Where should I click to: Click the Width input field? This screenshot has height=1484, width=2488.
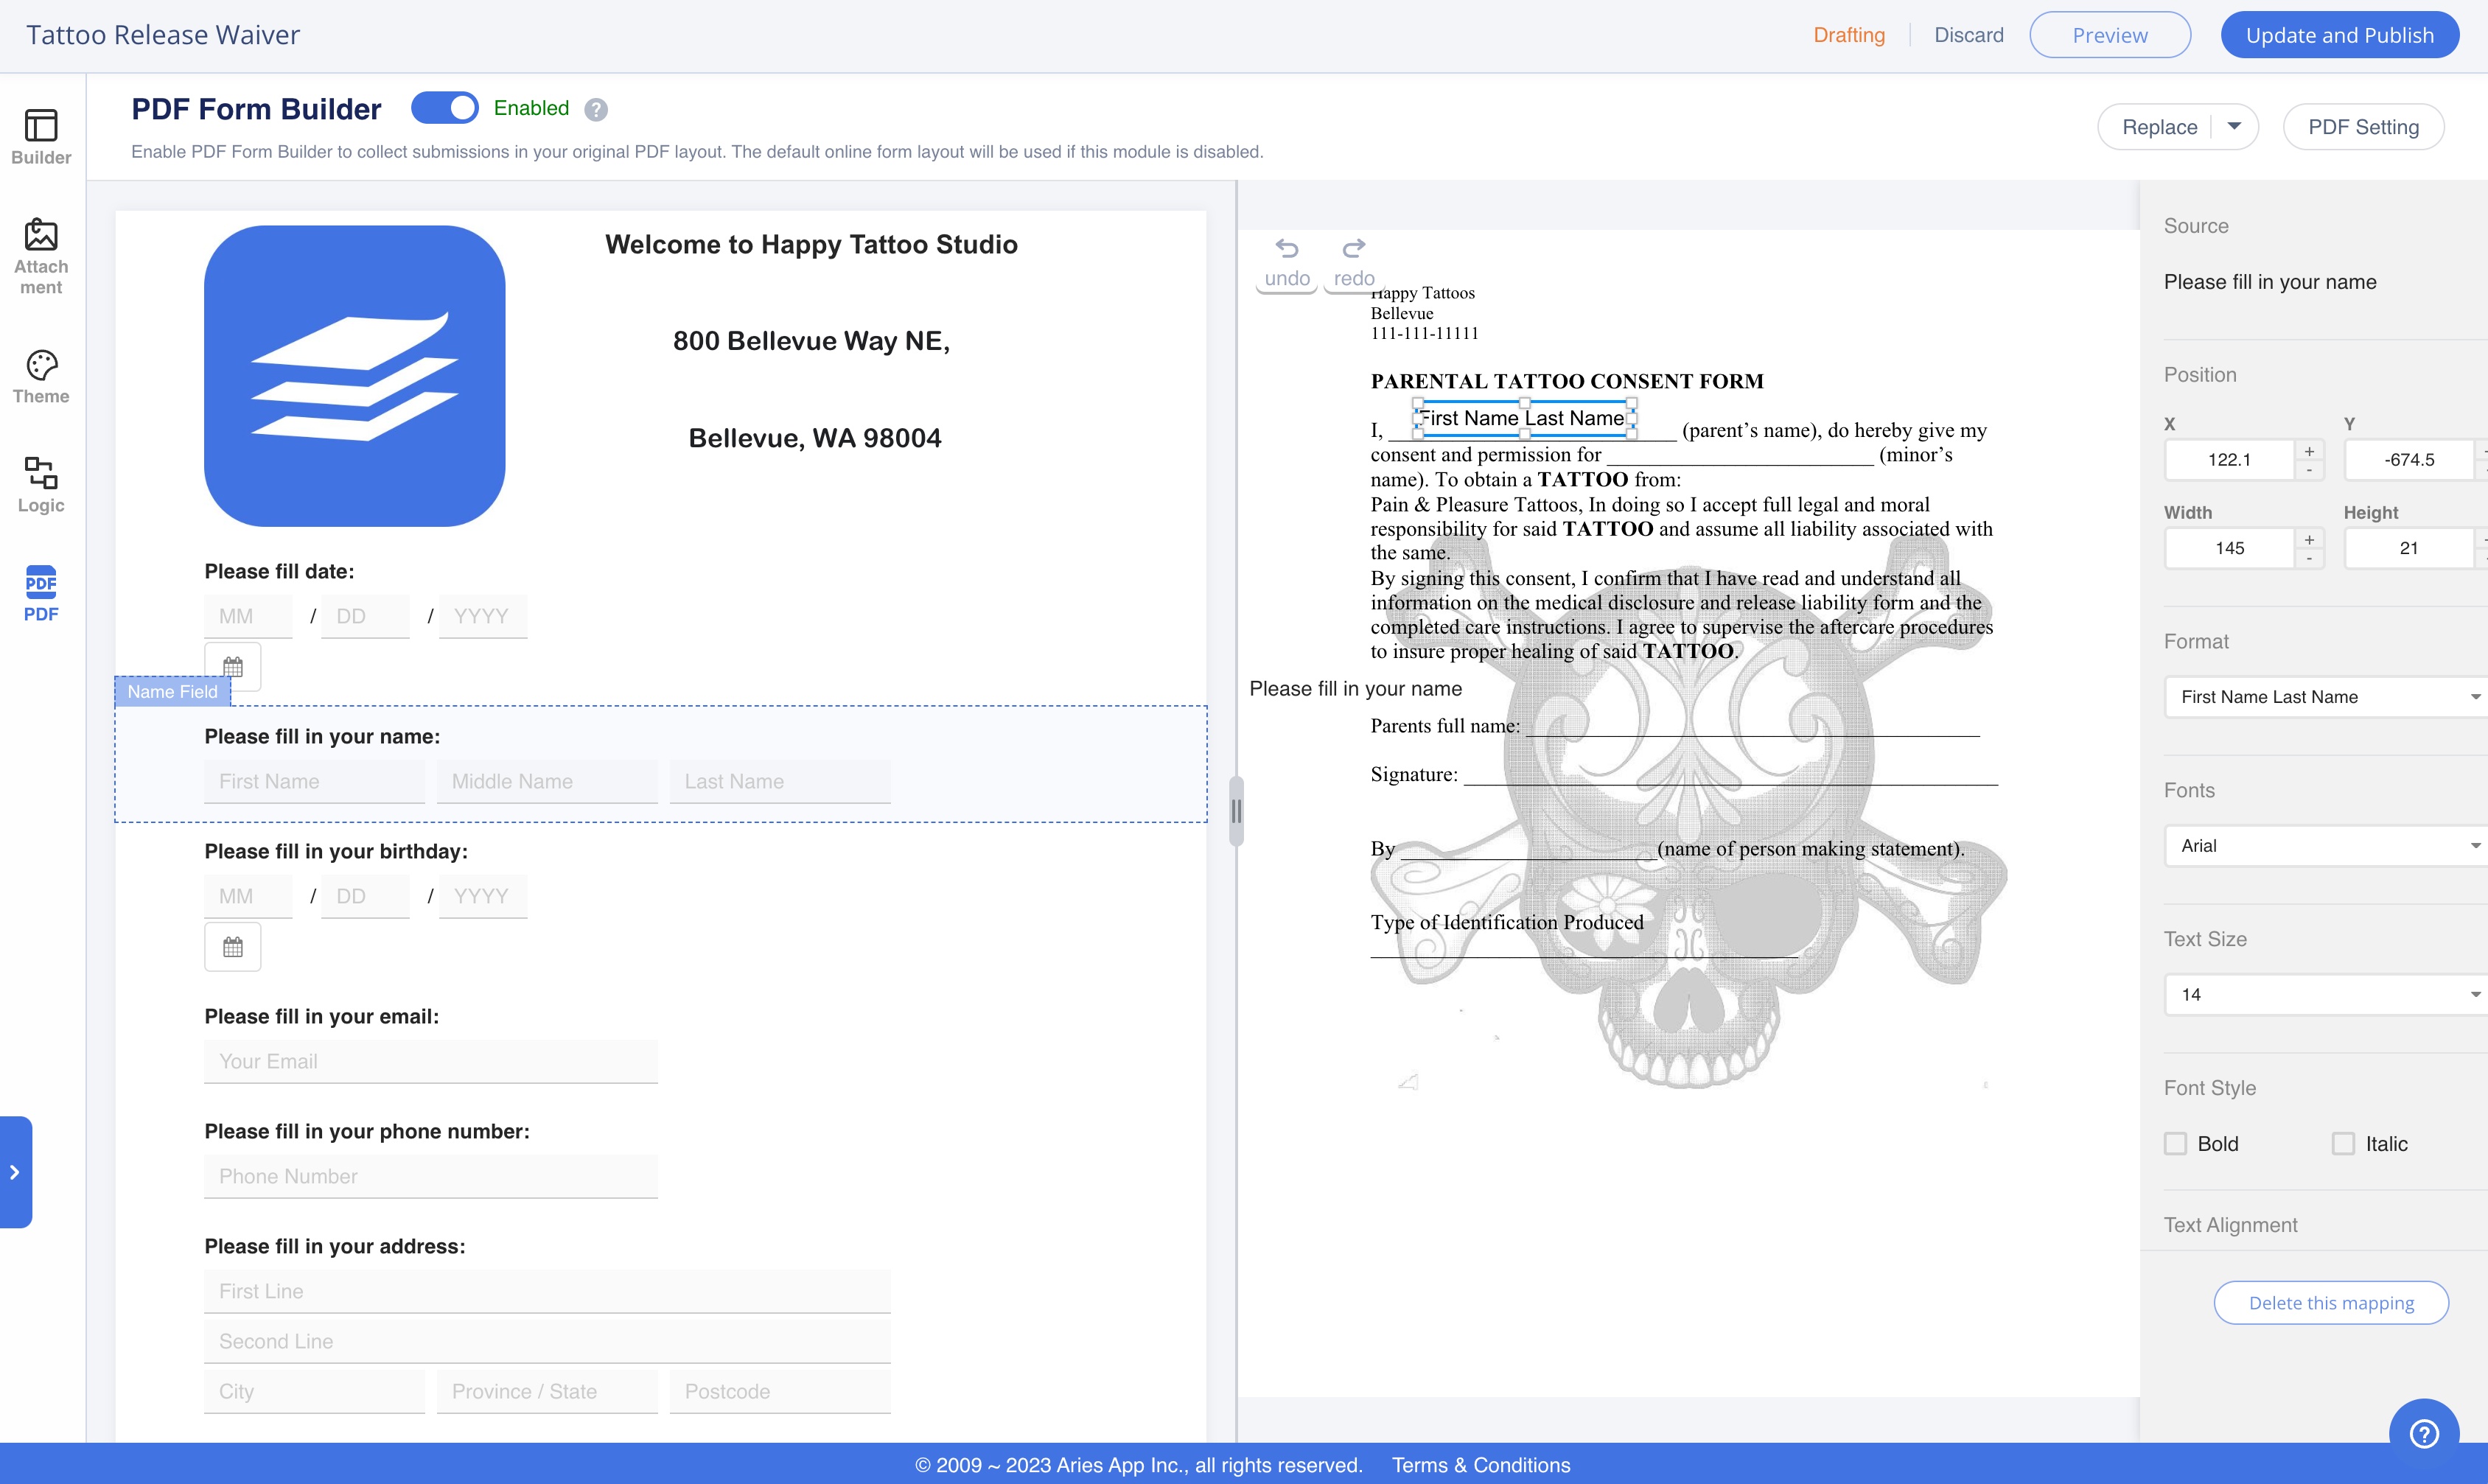[2230, 548]
